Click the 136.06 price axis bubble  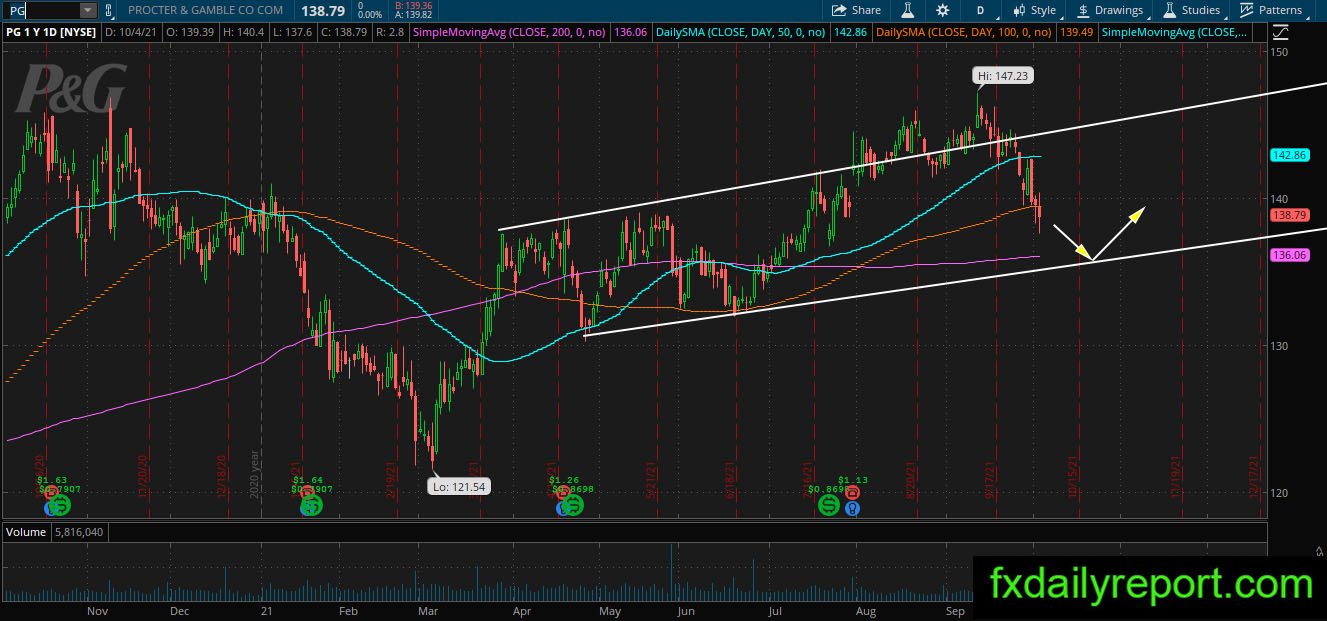coord(1289,255)
